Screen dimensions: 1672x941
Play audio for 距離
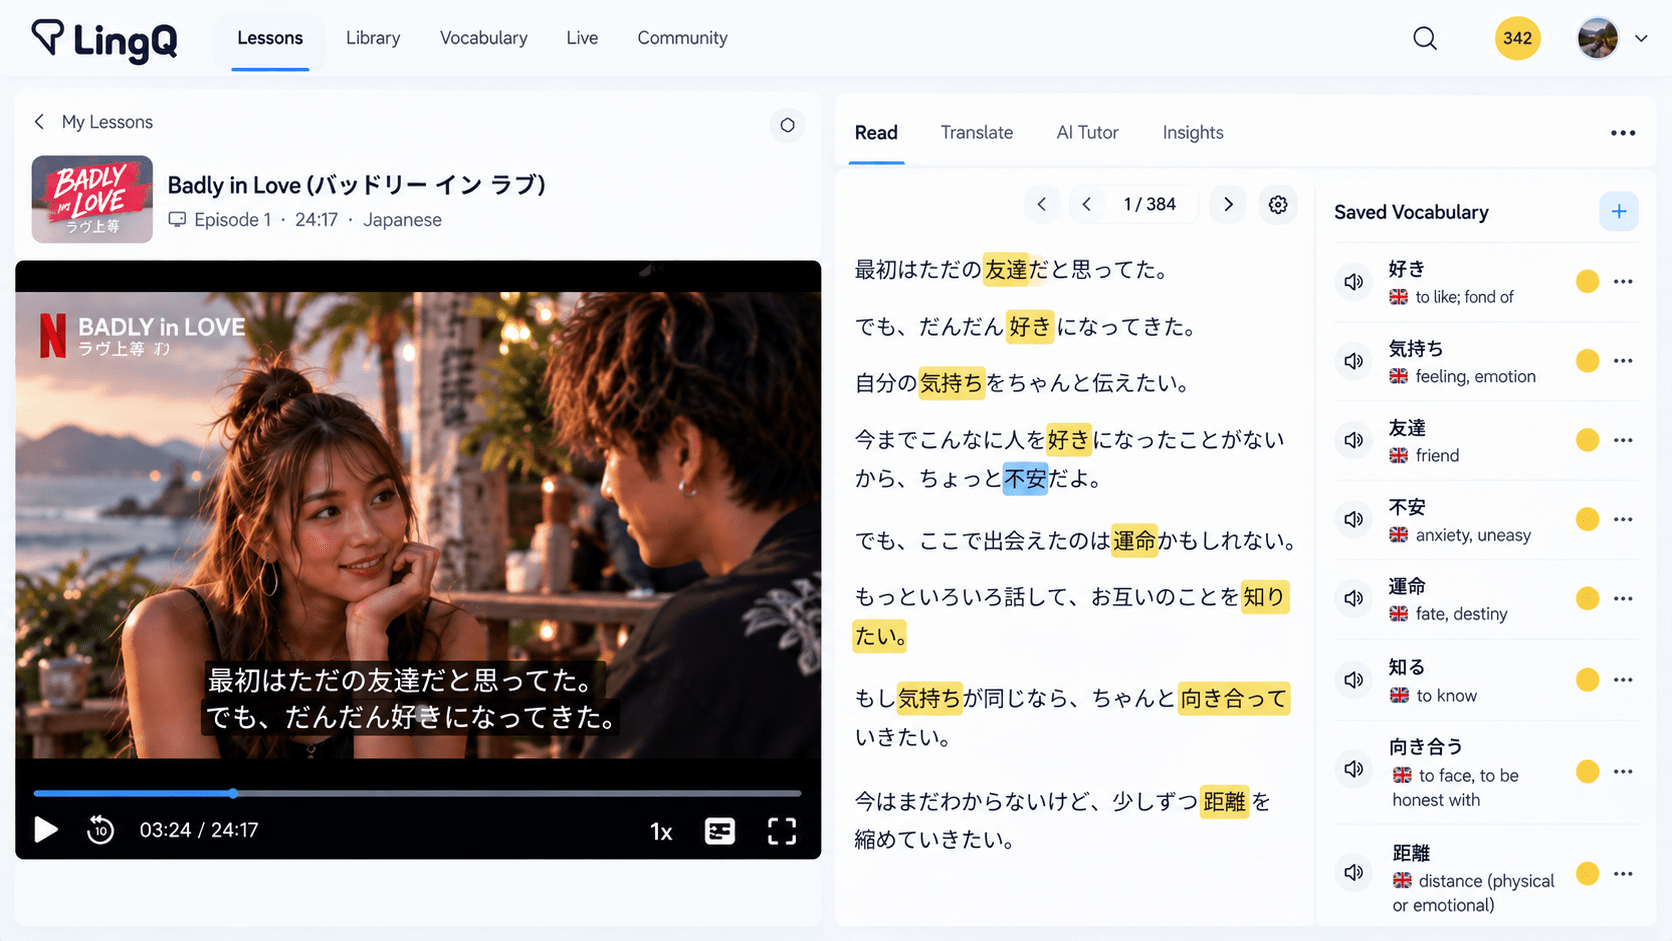pos(1354,872)
